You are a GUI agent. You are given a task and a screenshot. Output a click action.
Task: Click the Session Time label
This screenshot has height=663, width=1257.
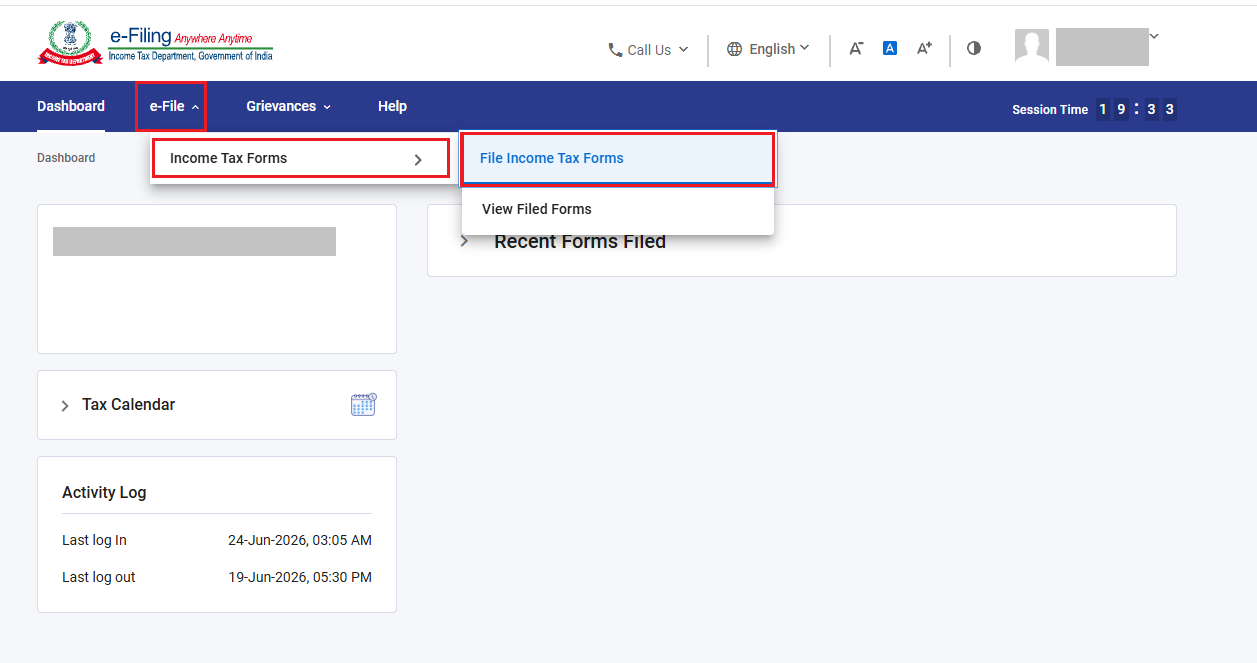(1050, 110)
